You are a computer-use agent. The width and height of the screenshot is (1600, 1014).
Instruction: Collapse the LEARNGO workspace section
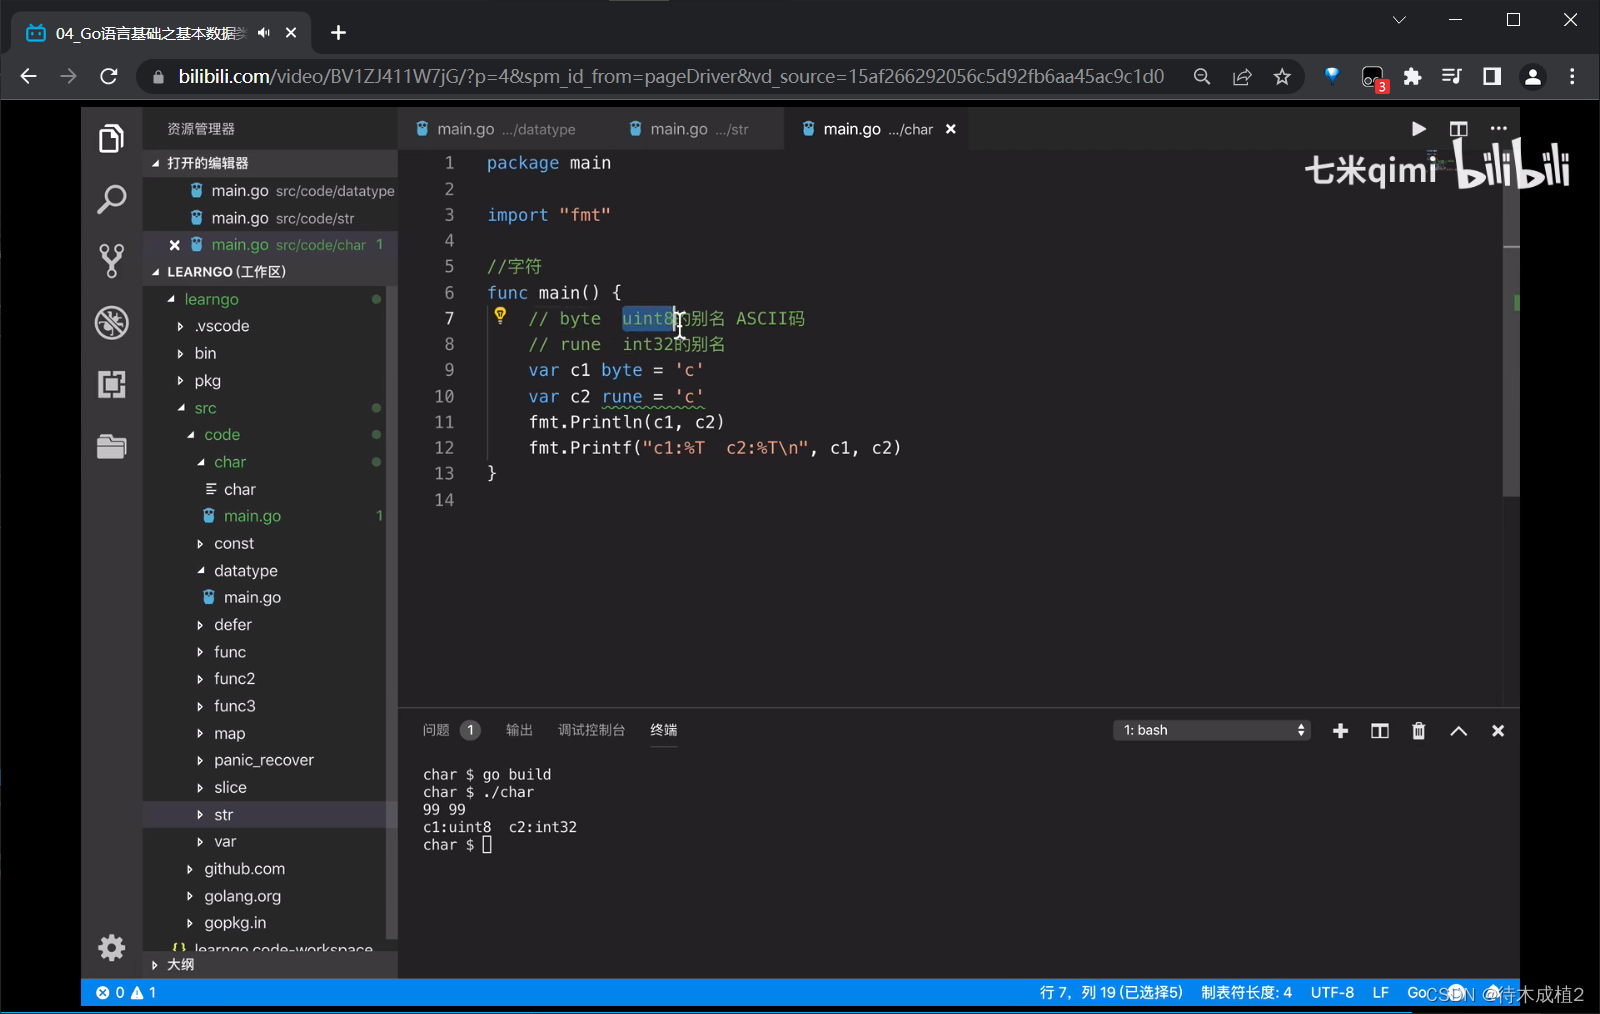point(270,272)
